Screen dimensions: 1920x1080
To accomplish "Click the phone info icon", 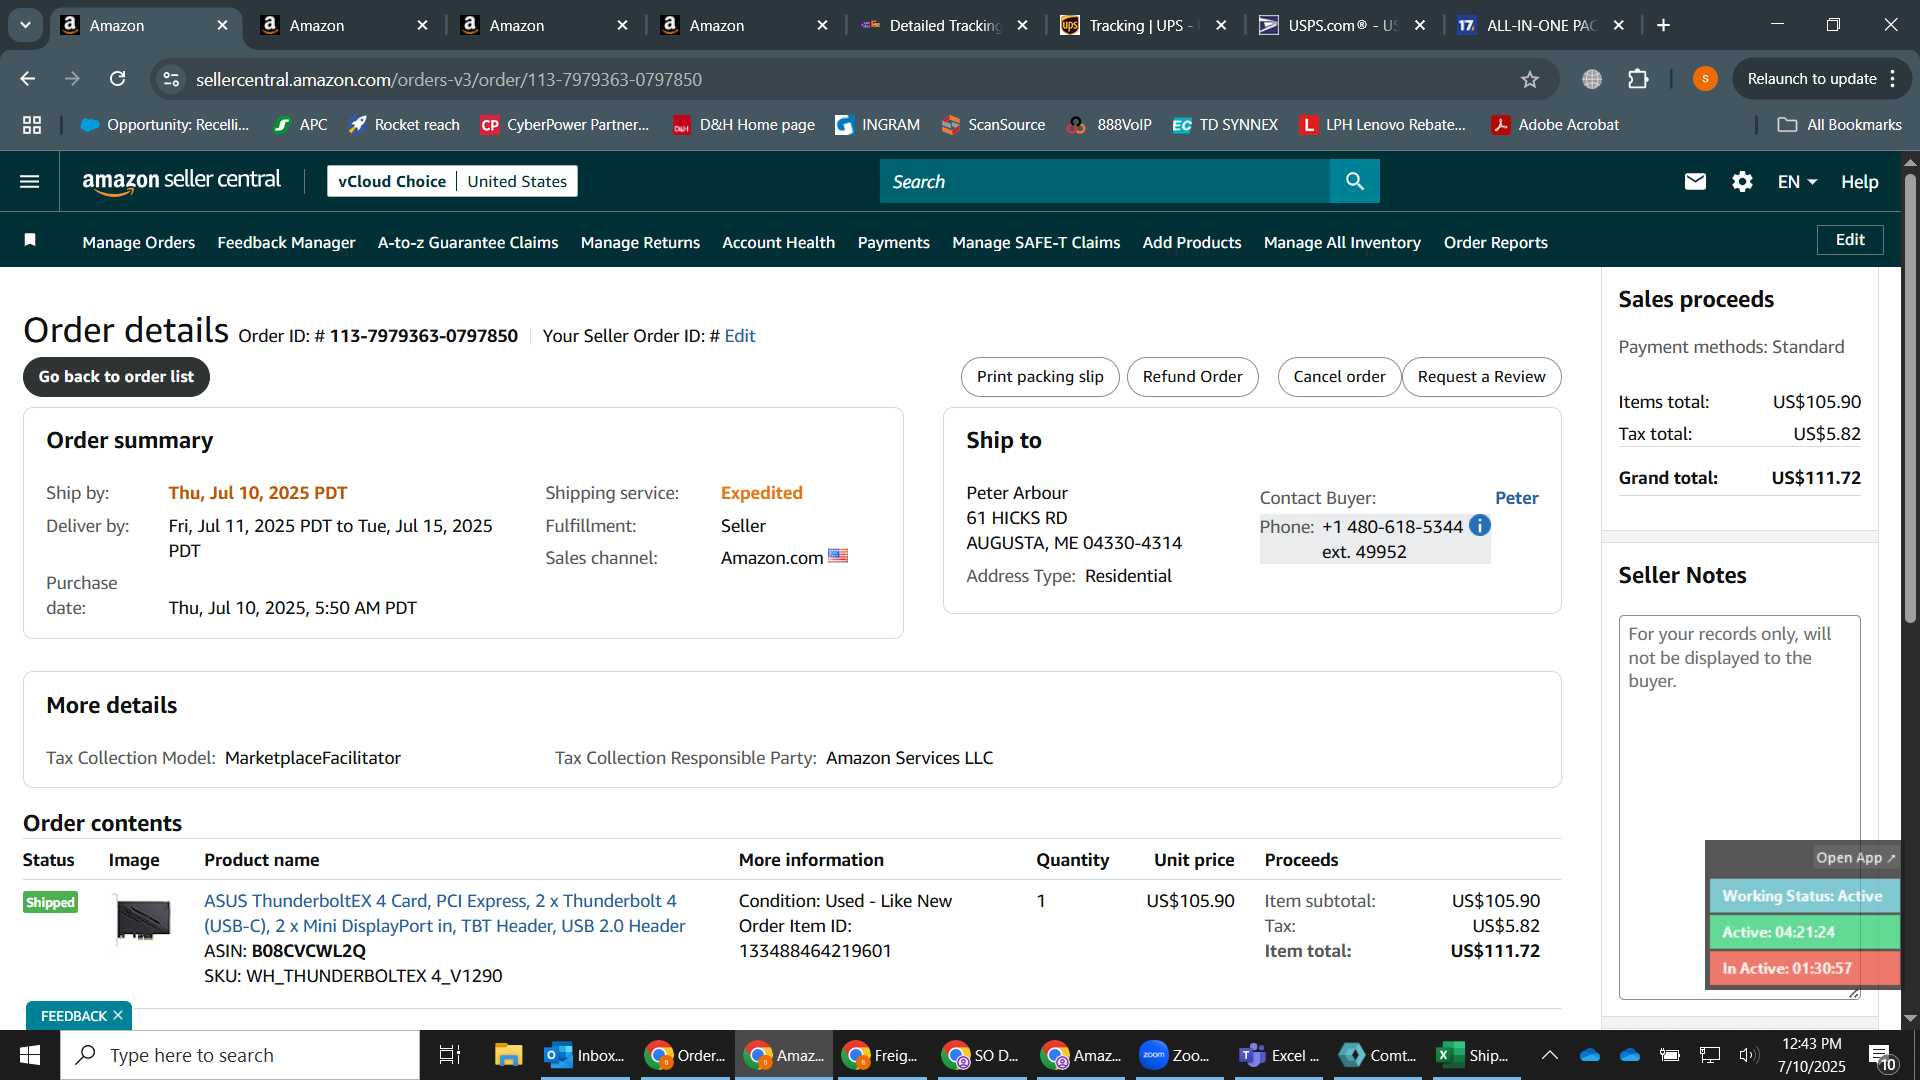I will tap(1480, 525).
